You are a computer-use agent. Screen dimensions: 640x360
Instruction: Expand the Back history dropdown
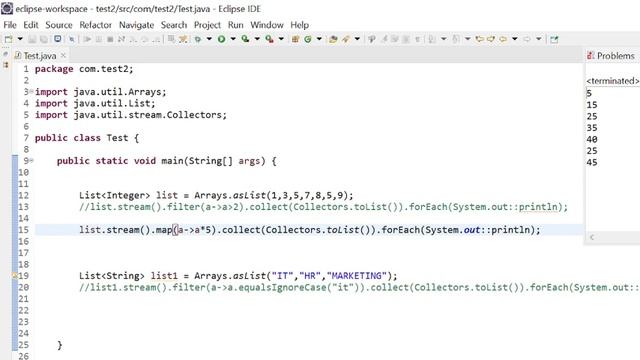pyautogui.click(x=515, y=39)
